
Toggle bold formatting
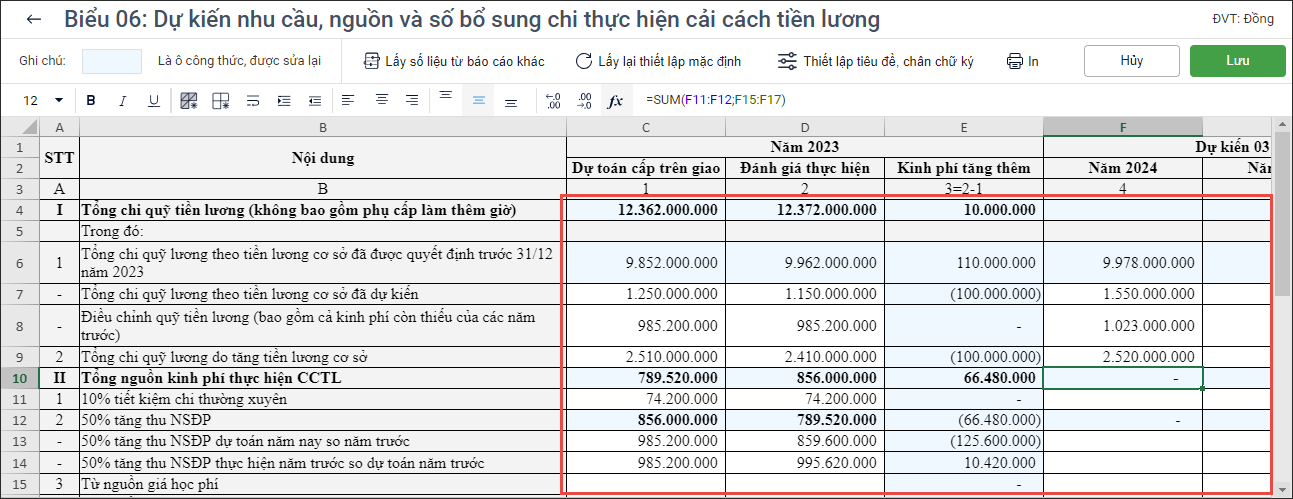coord(91,100)
